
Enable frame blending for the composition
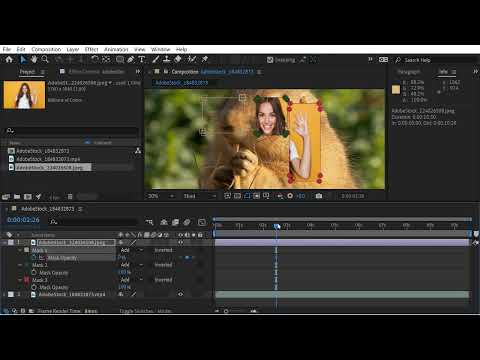175,222
